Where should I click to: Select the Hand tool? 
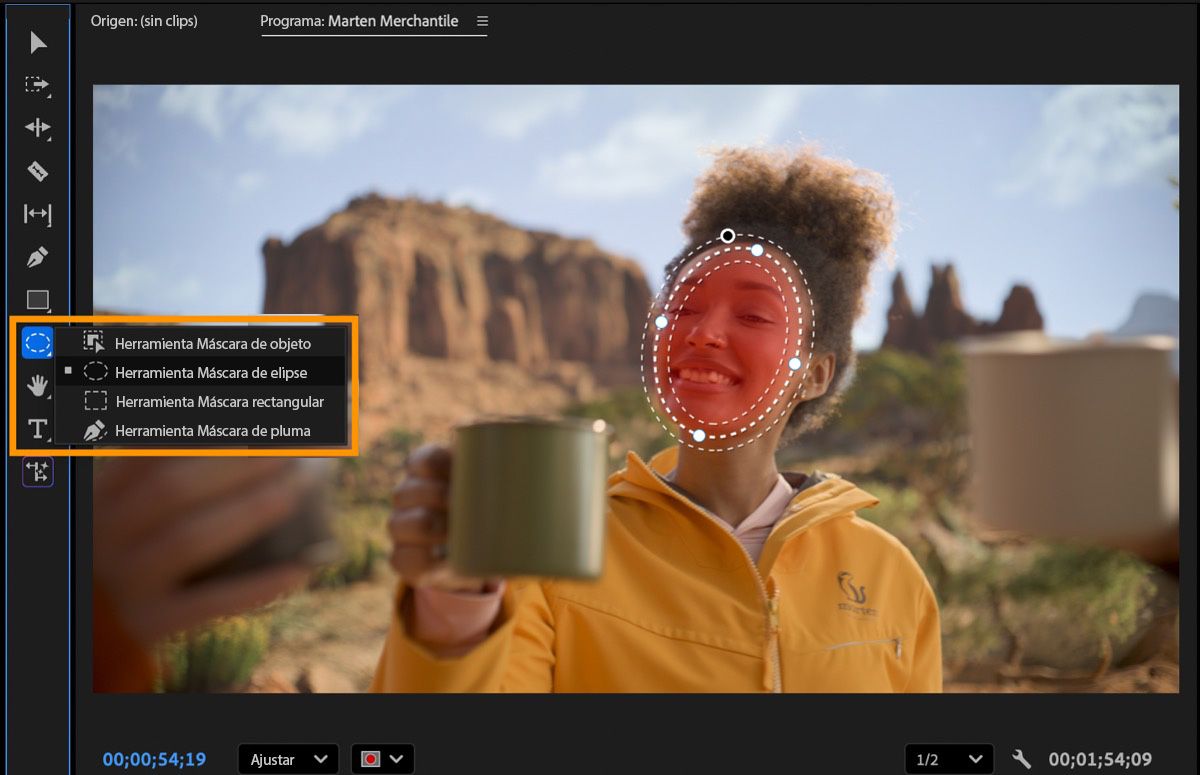click(38, 385)
